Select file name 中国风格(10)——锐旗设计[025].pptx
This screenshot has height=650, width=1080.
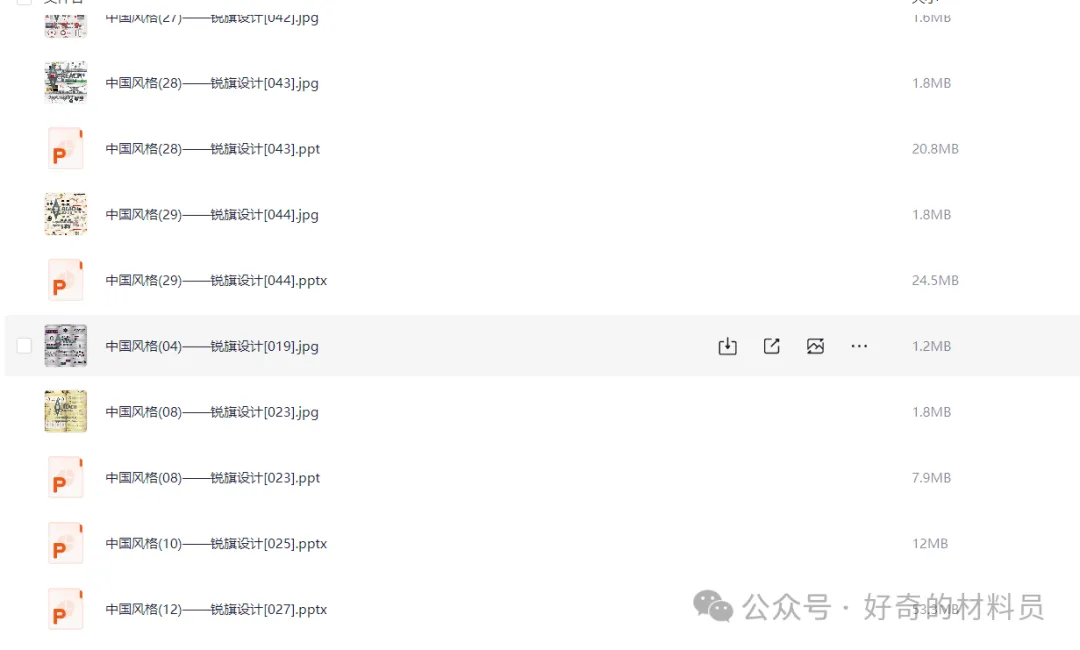tap(216, 543)
